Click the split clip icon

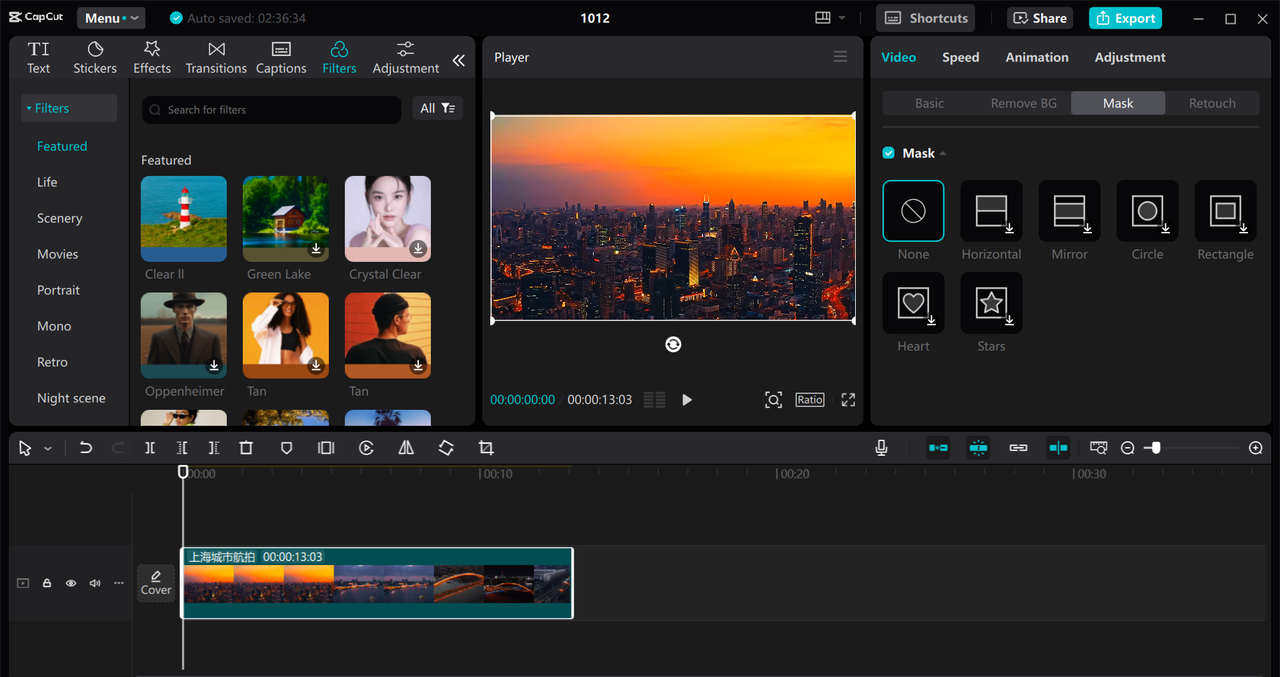(x=150, y=448)
